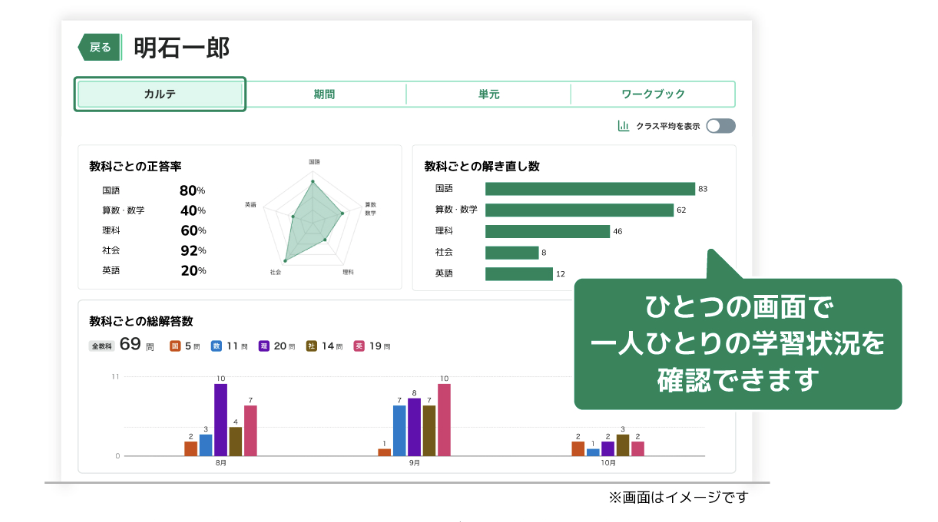Click the 理科 bar showing 46
Image resolution: width=938 pixels, height=522 pixels.
(547, 231)
